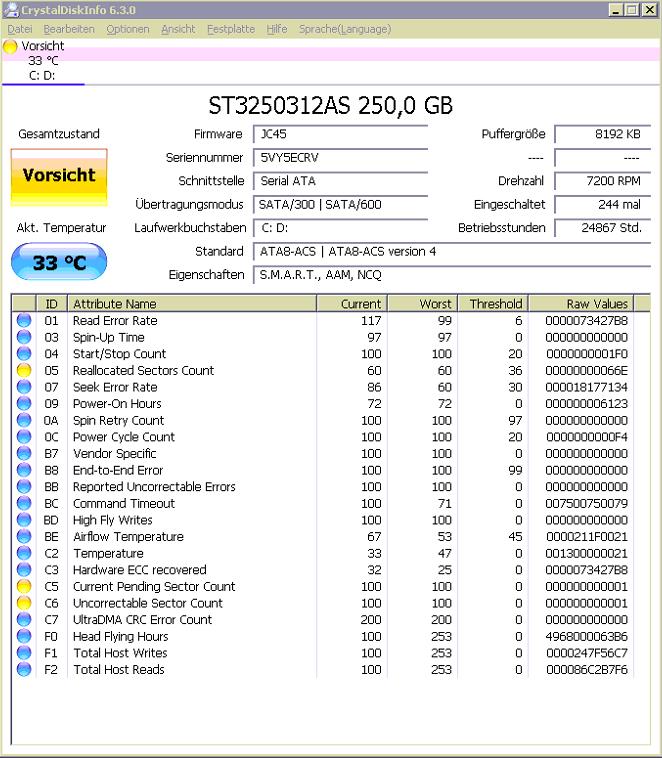Click the Übertragungsmodus field SATA/300 | SATA/600
Image resolution: width=662 pixels, height=758 pixels.
[x=340, y=204]
